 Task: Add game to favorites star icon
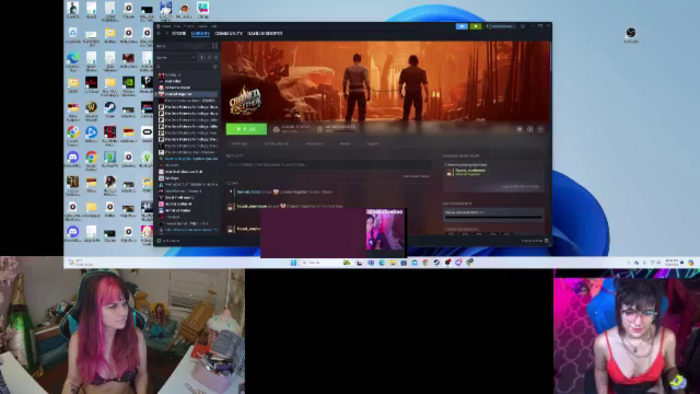click(x=540, y=129)
